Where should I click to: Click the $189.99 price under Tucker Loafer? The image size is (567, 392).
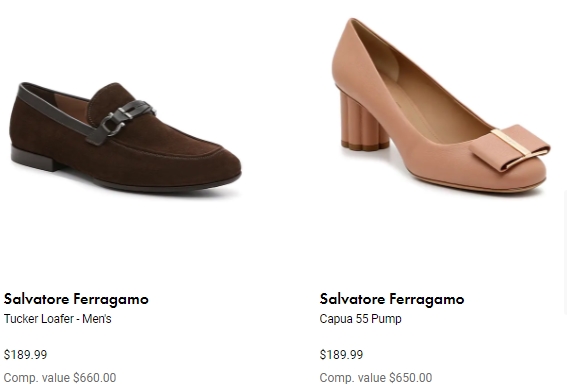click(25, 354)
